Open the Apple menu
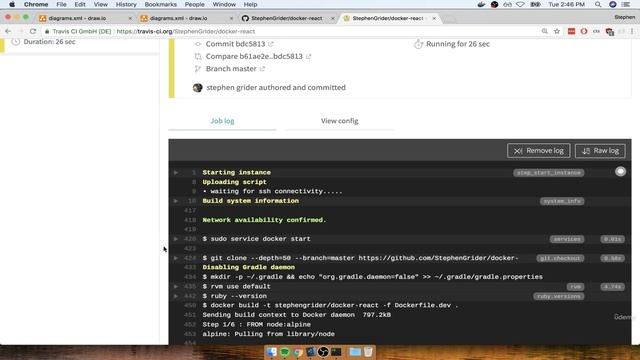Image resolution: width=640 pixels, height=360 pixels. pyautogui.click(x=12, y=4)
